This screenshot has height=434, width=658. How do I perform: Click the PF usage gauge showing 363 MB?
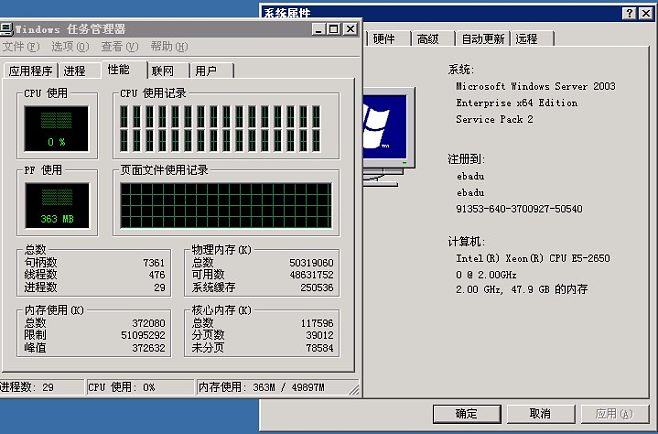point(57,206)
